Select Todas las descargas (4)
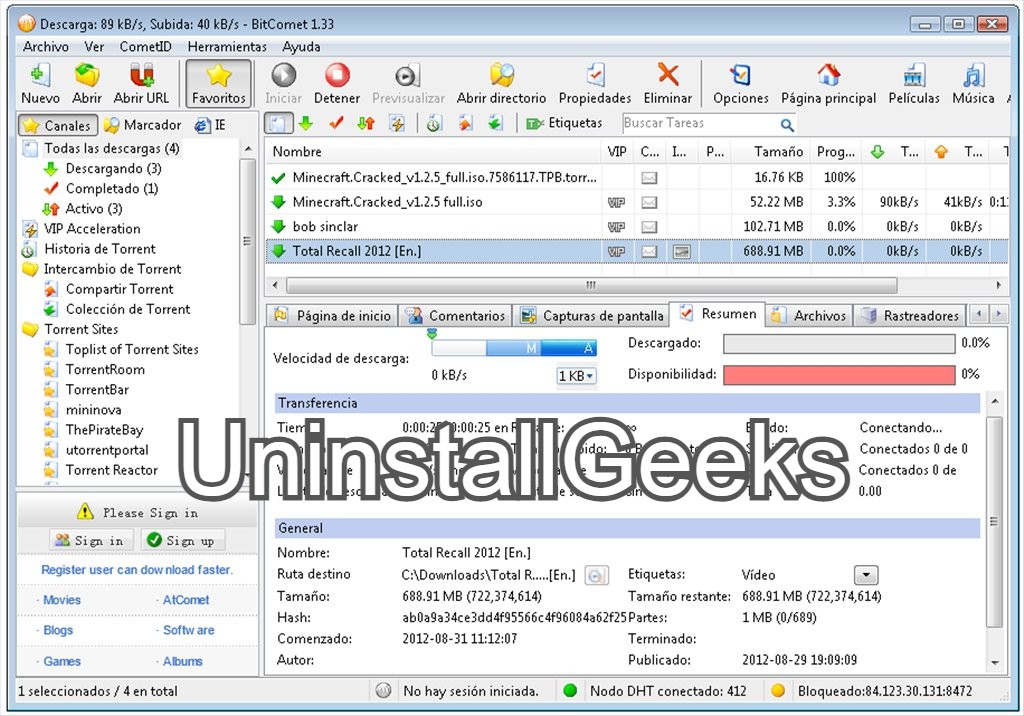 111,148
